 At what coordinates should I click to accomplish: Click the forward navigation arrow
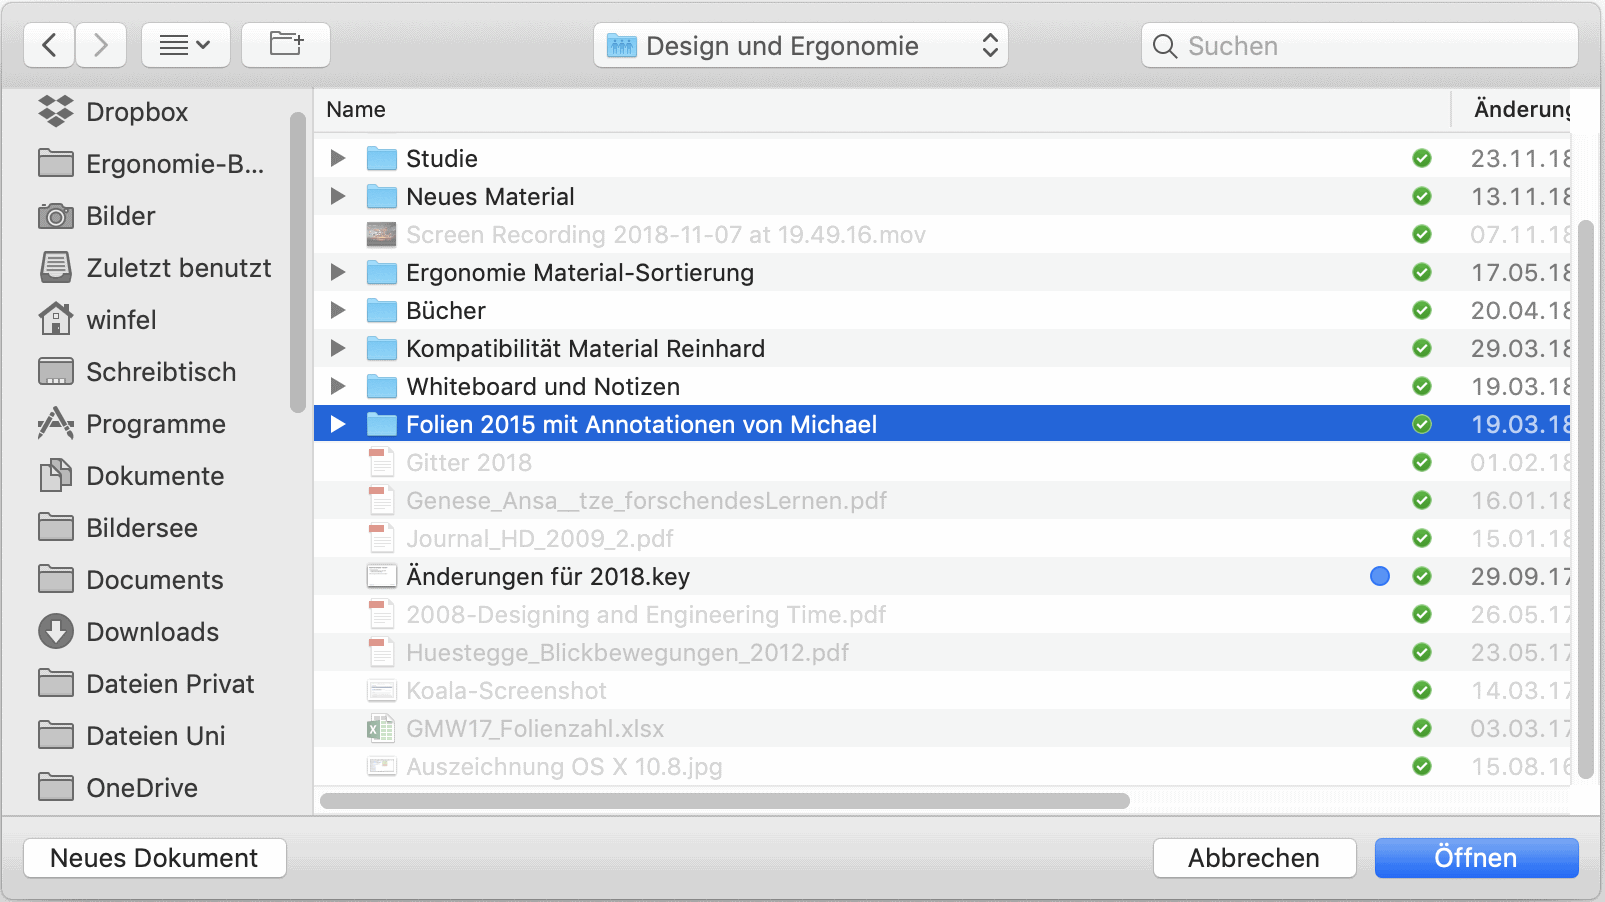tap(101, 46)
